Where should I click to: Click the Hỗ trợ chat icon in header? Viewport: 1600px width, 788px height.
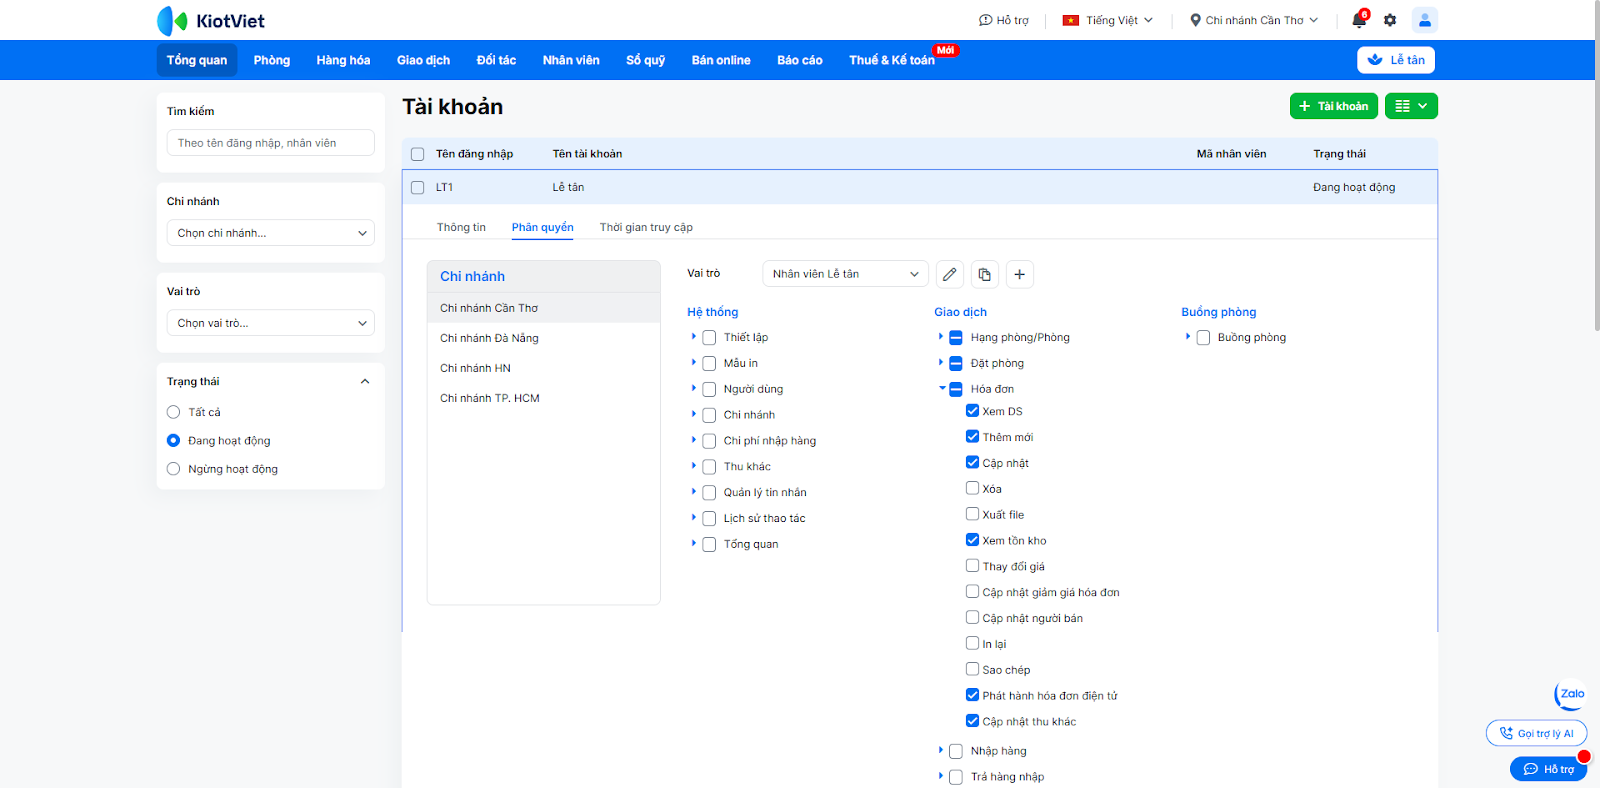[985, 20]
